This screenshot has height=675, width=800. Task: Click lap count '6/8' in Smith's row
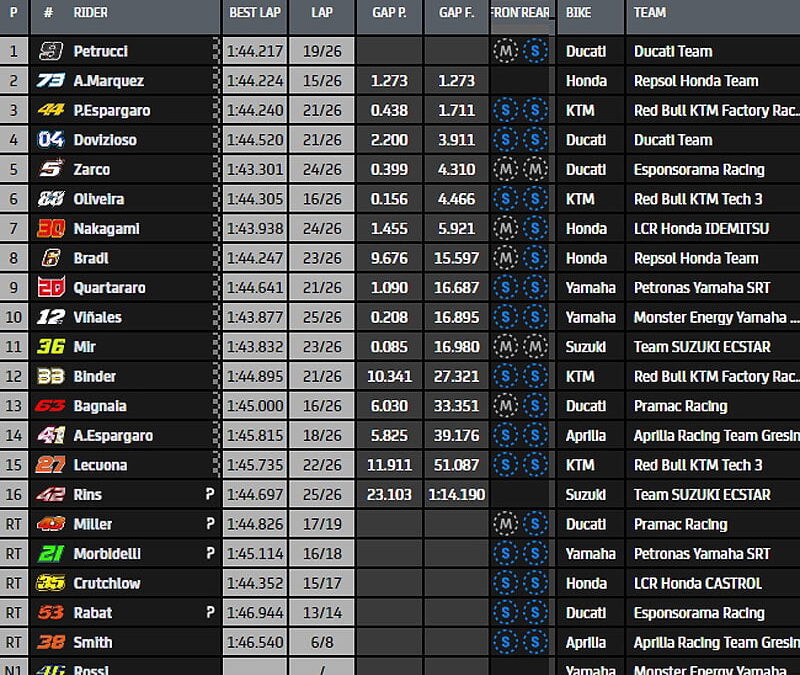click(x=322, y=642)
